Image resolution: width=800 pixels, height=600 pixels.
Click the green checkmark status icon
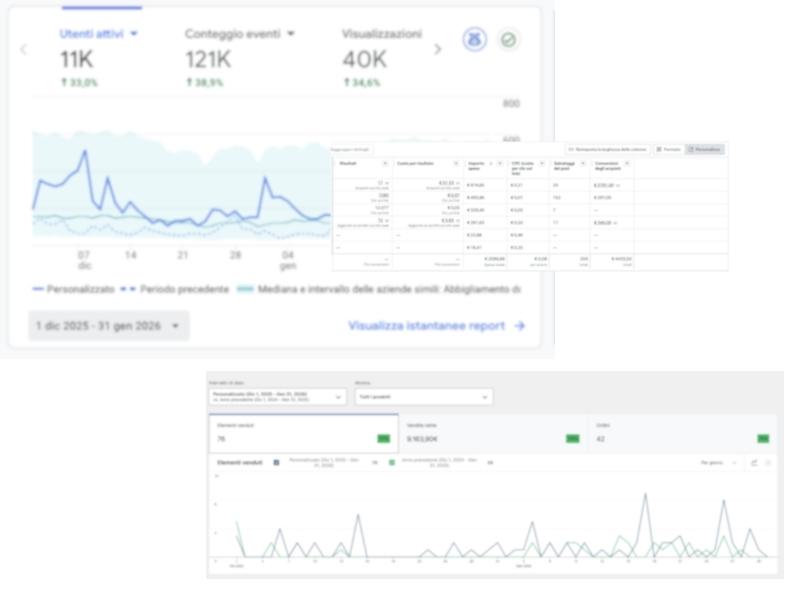coord(508,40)
